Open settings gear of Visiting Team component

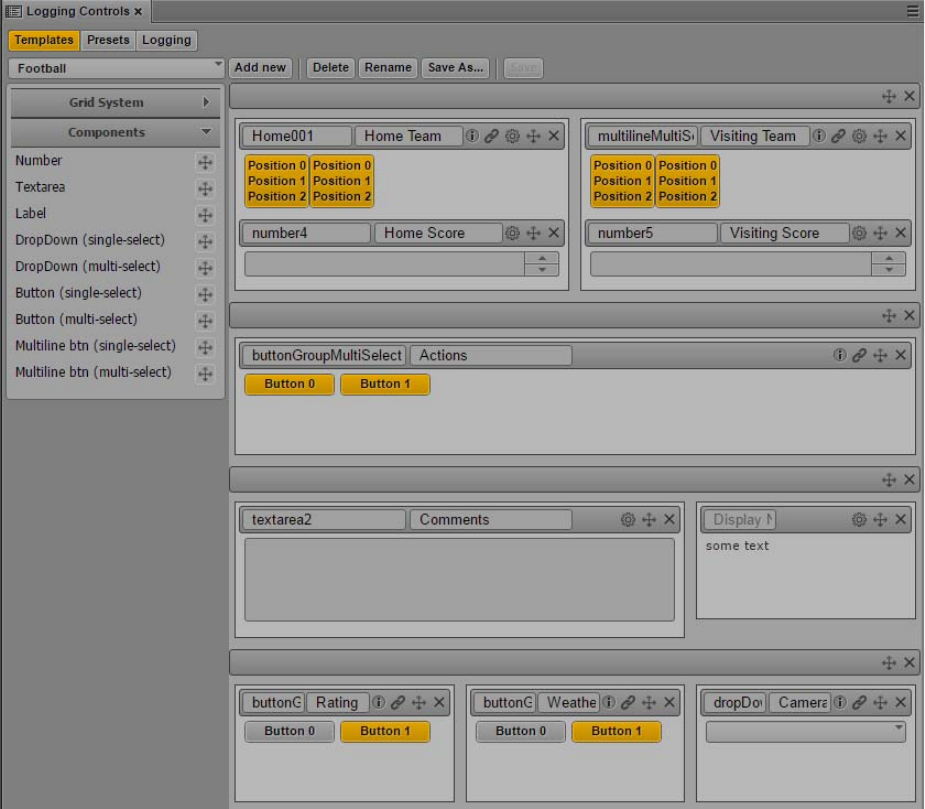click(x=859, y=136)
